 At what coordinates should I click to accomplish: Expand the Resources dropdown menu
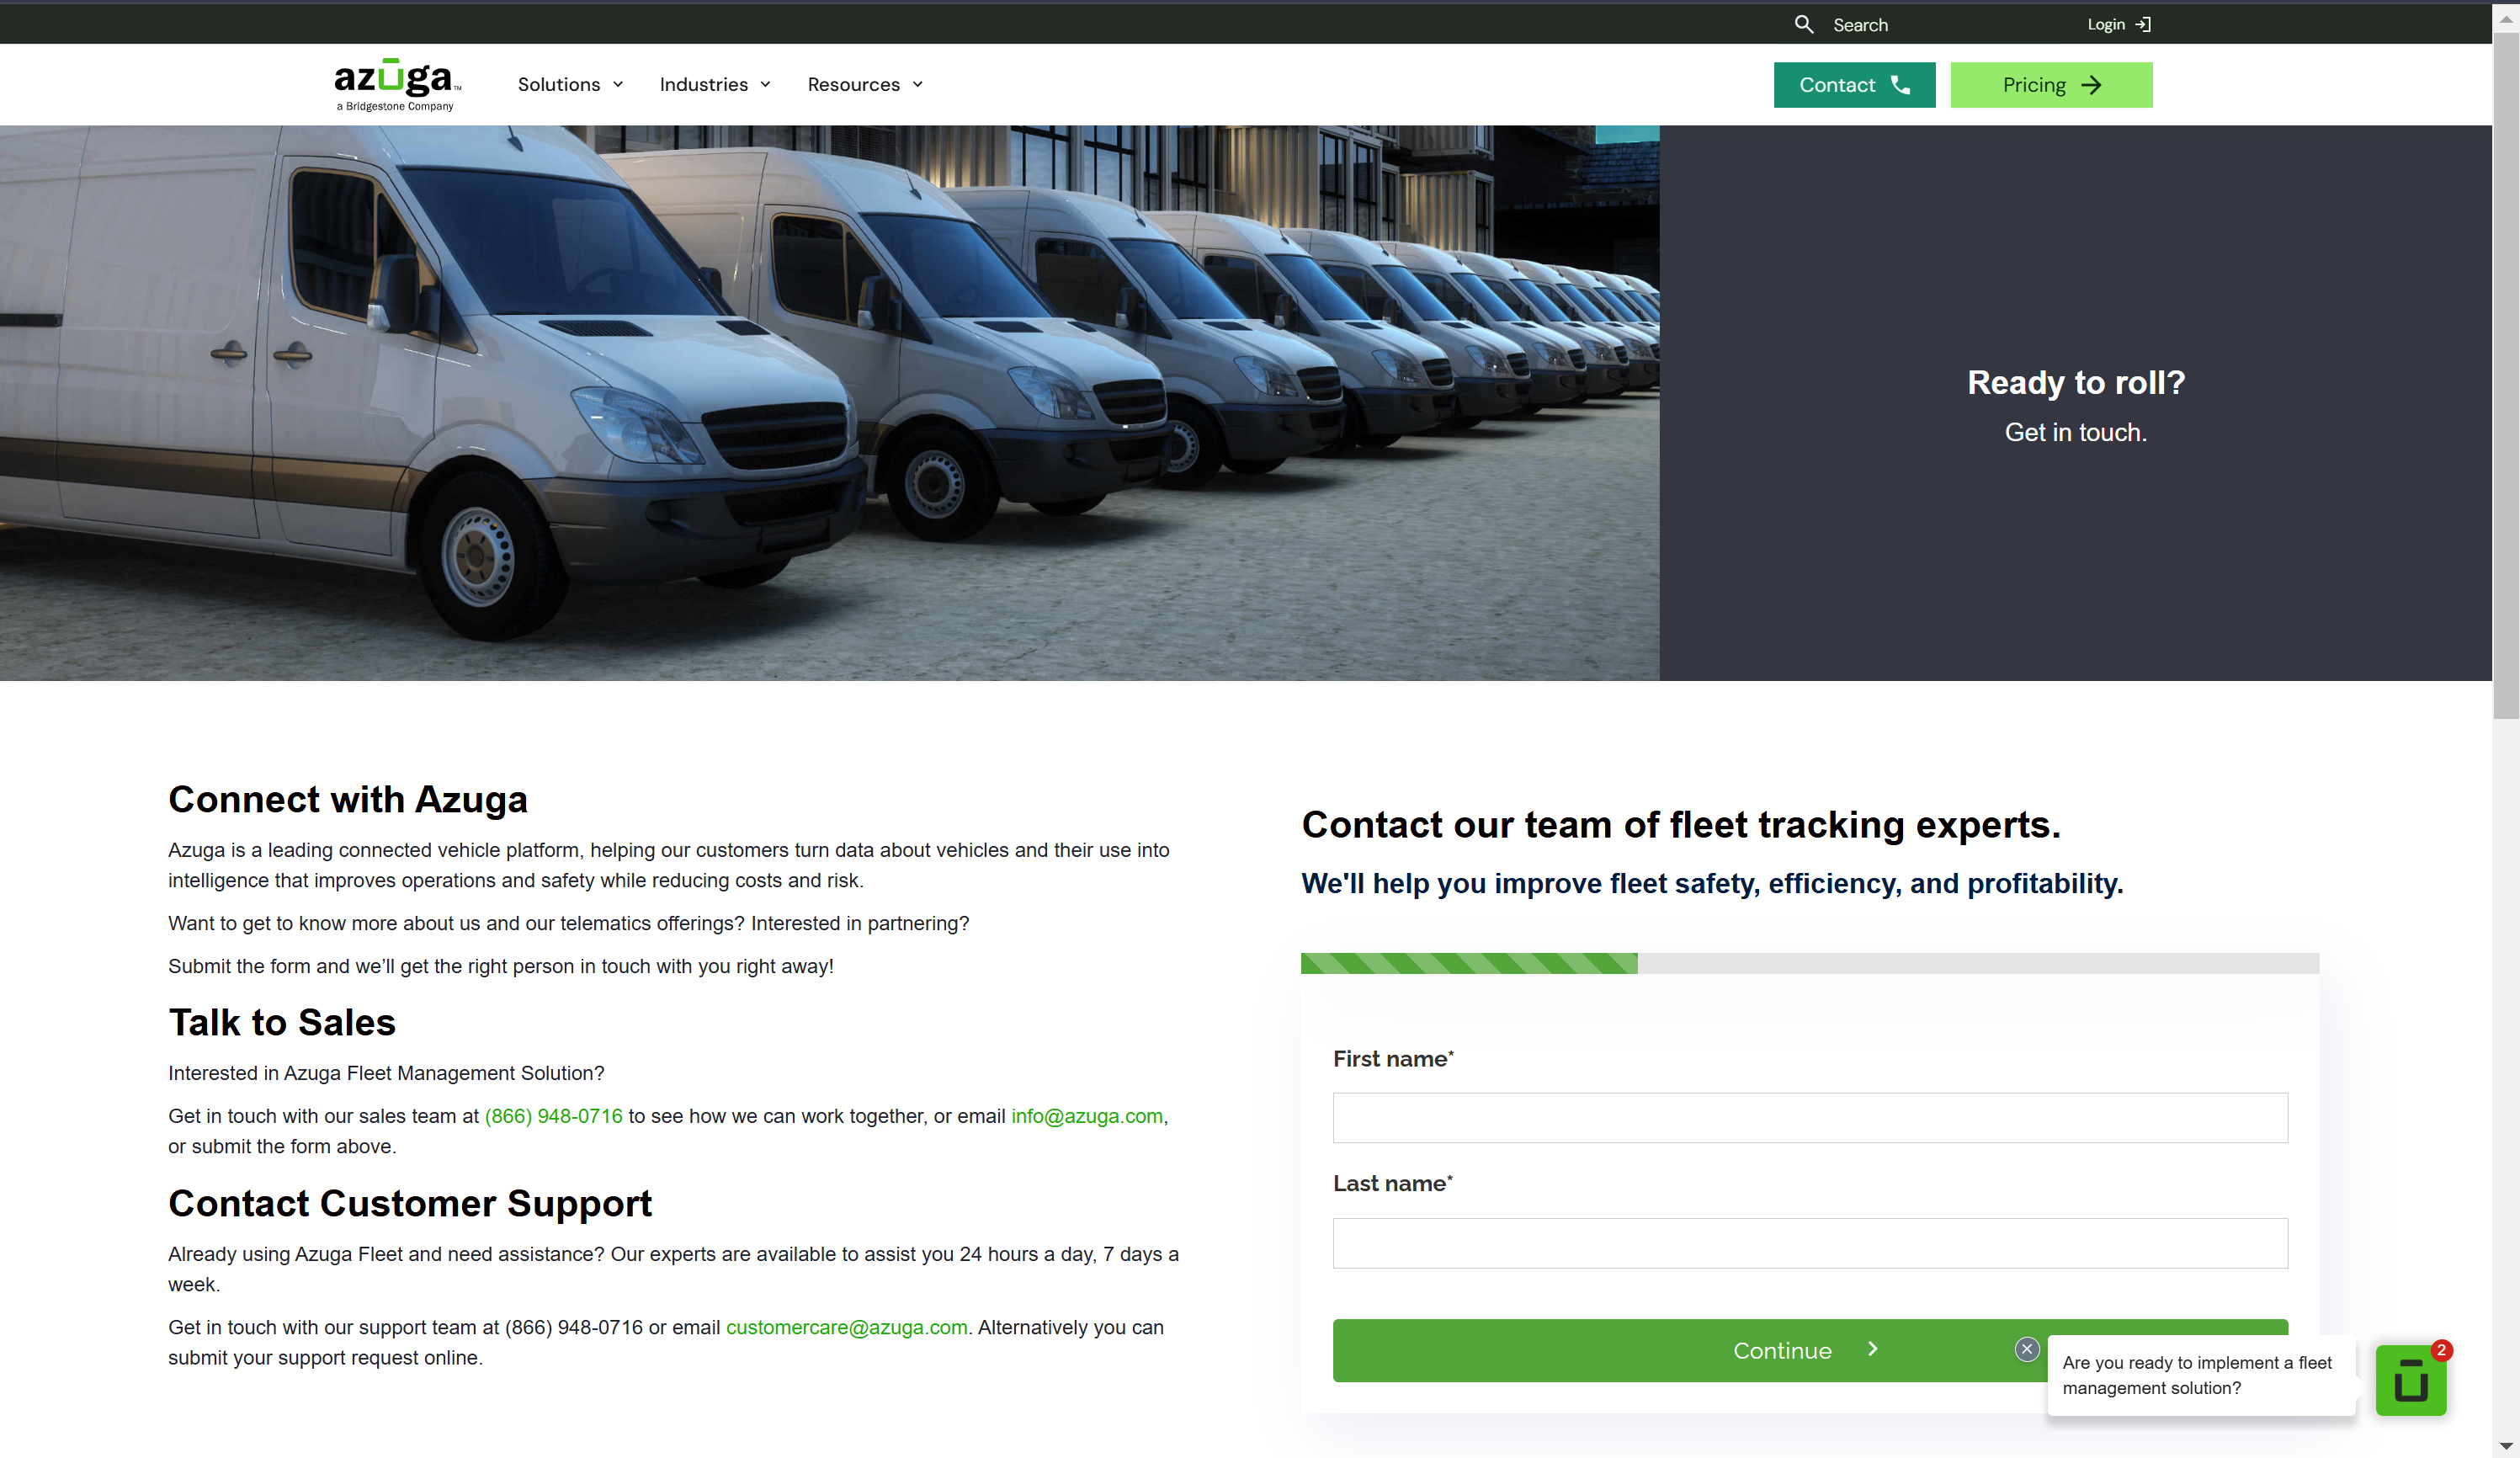coord(865,84)
